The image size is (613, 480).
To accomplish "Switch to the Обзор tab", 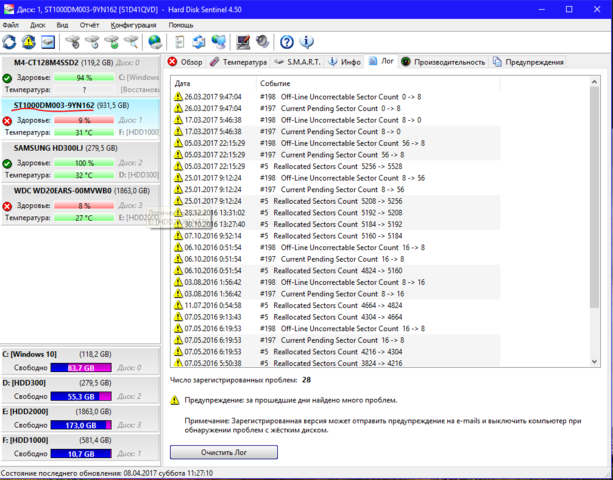I will tap(185, 62).
